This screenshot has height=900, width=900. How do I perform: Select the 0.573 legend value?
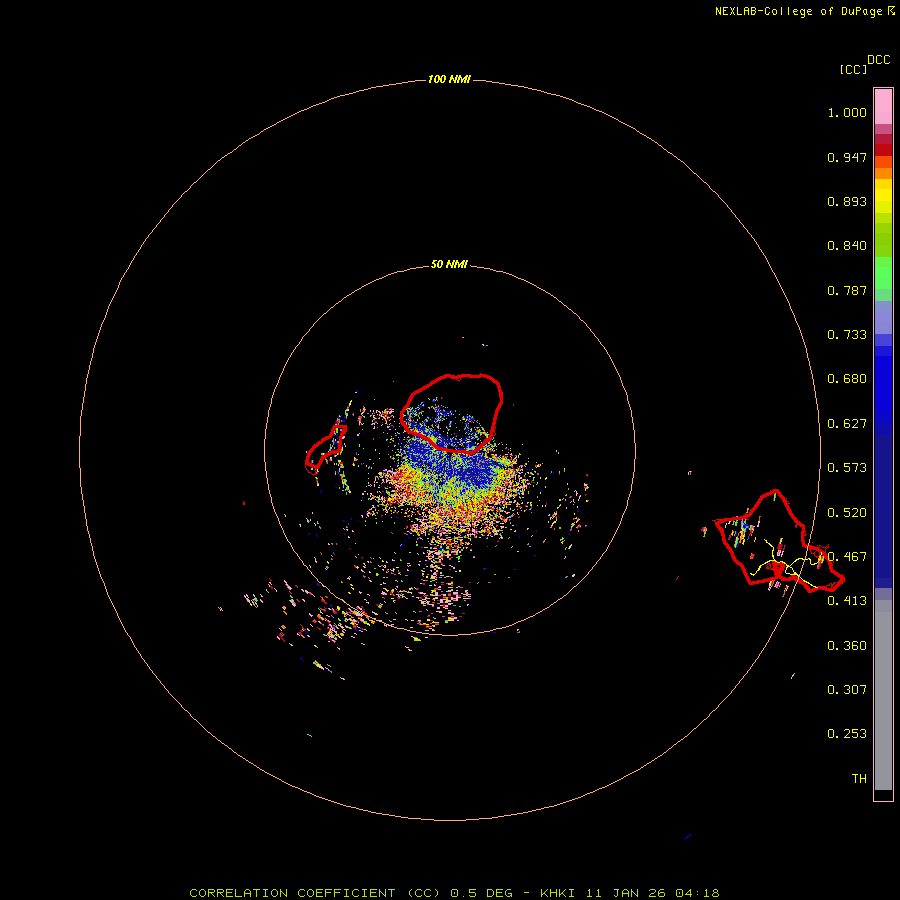[847, 468]
